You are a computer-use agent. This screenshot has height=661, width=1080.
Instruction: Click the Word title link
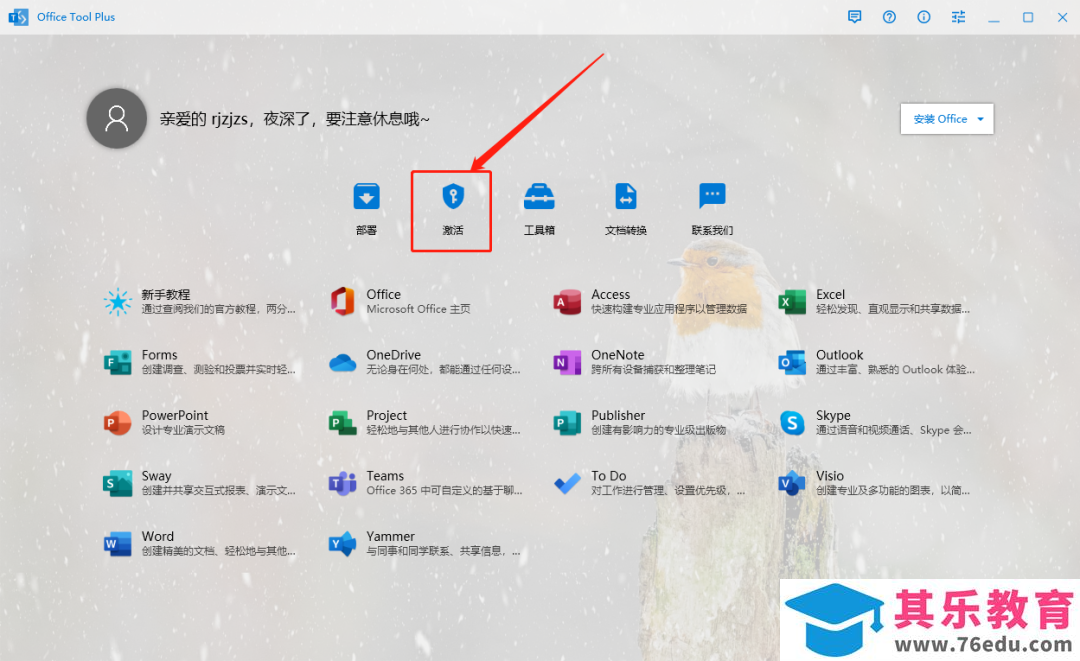[x=158, y=536]
